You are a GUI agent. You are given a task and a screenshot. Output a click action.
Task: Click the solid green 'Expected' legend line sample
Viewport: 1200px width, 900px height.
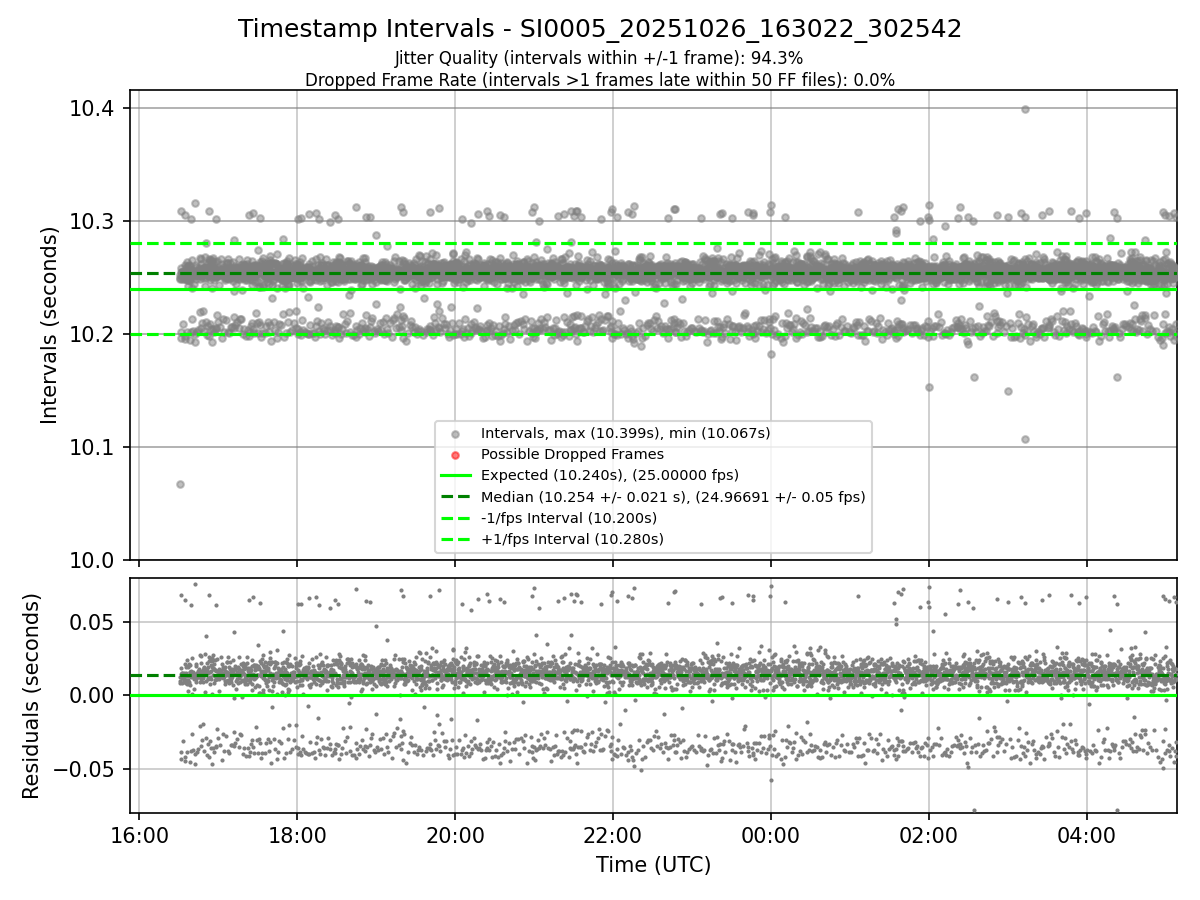(456, 475)
